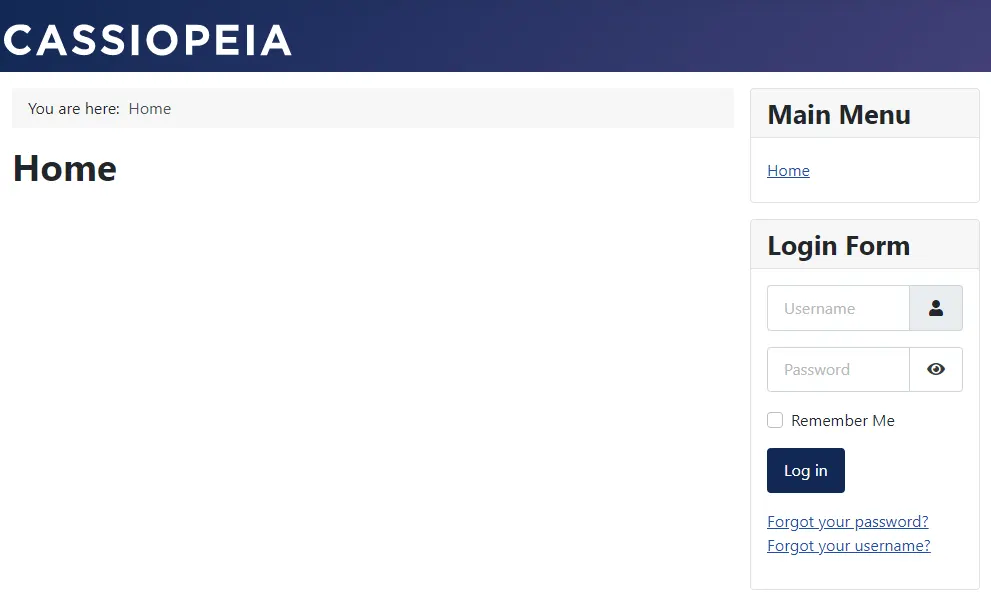Open the Forgot your password link

click(847, 522)
